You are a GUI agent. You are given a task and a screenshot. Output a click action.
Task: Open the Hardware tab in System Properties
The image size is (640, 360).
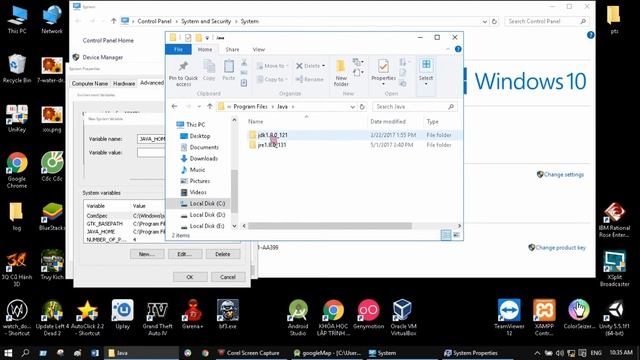(x=124, y=83)
